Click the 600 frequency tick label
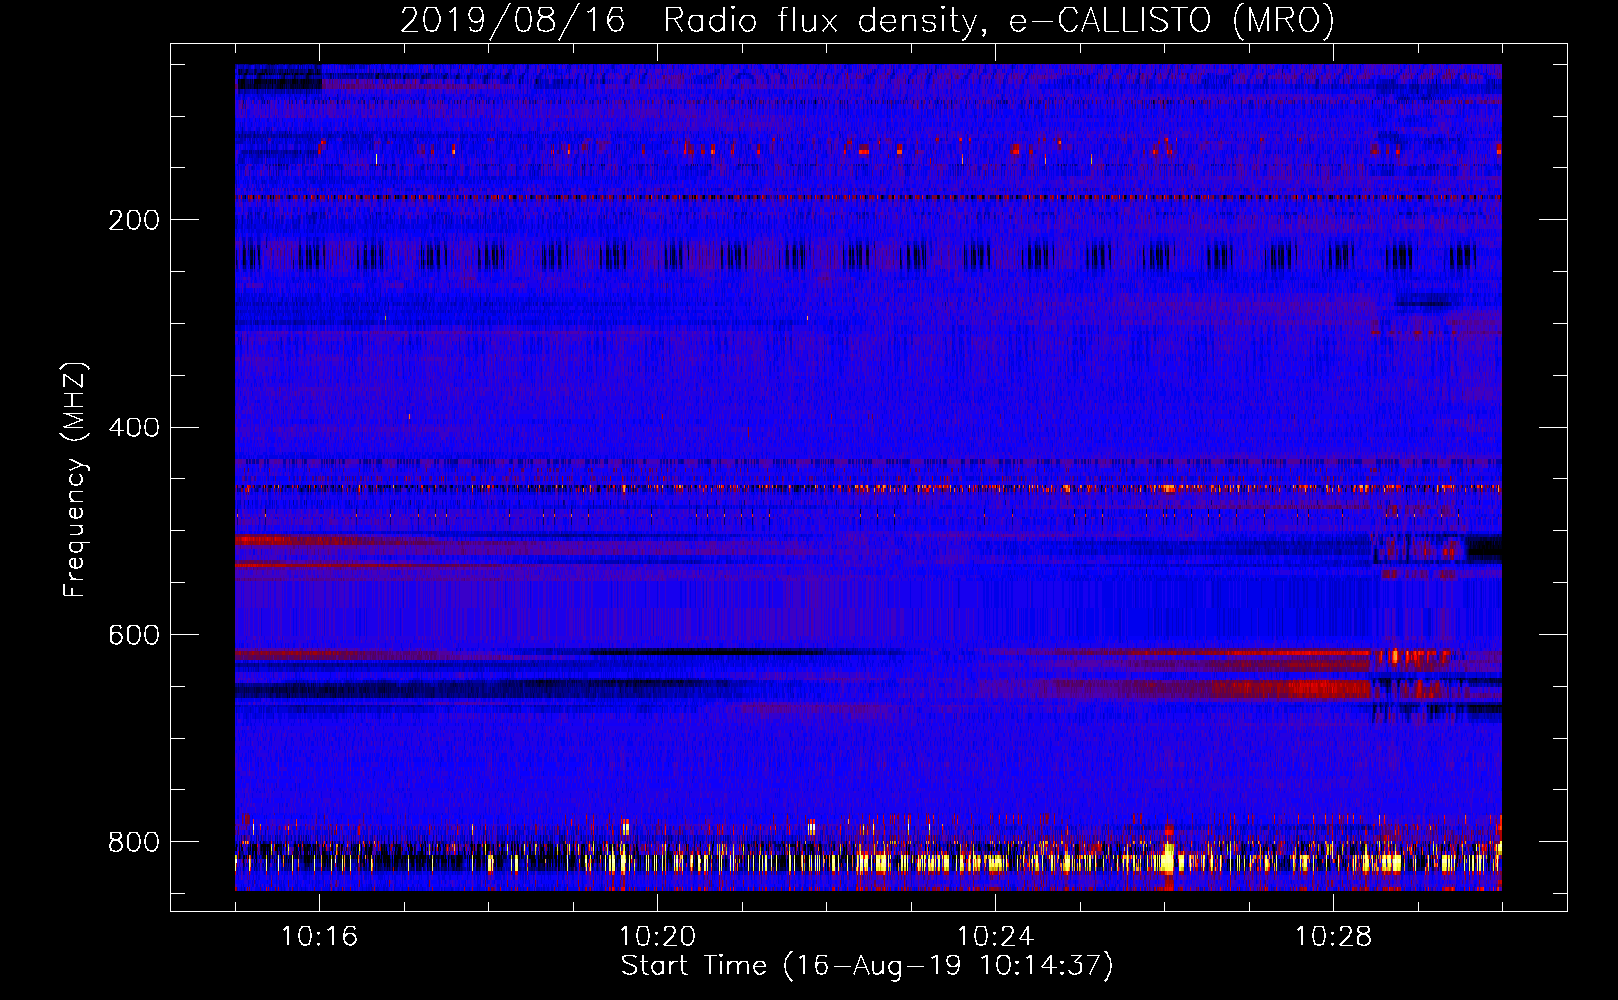 click(133, 636)
